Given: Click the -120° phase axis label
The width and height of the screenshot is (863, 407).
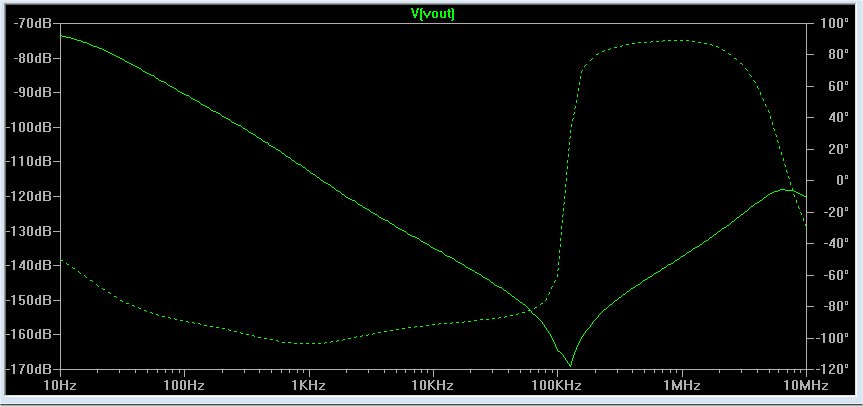Looking at the screenshot, I should (x=835, y=369).
